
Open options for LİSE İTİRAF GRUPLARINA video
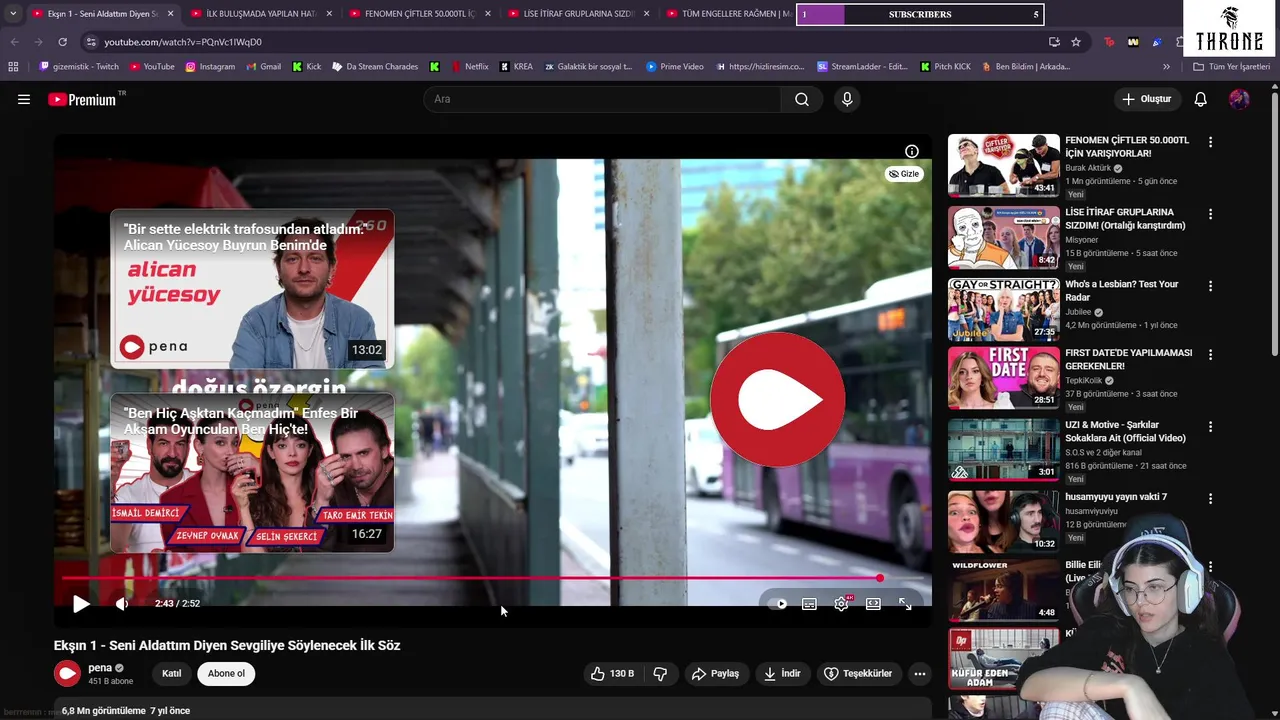point(1210,214)
